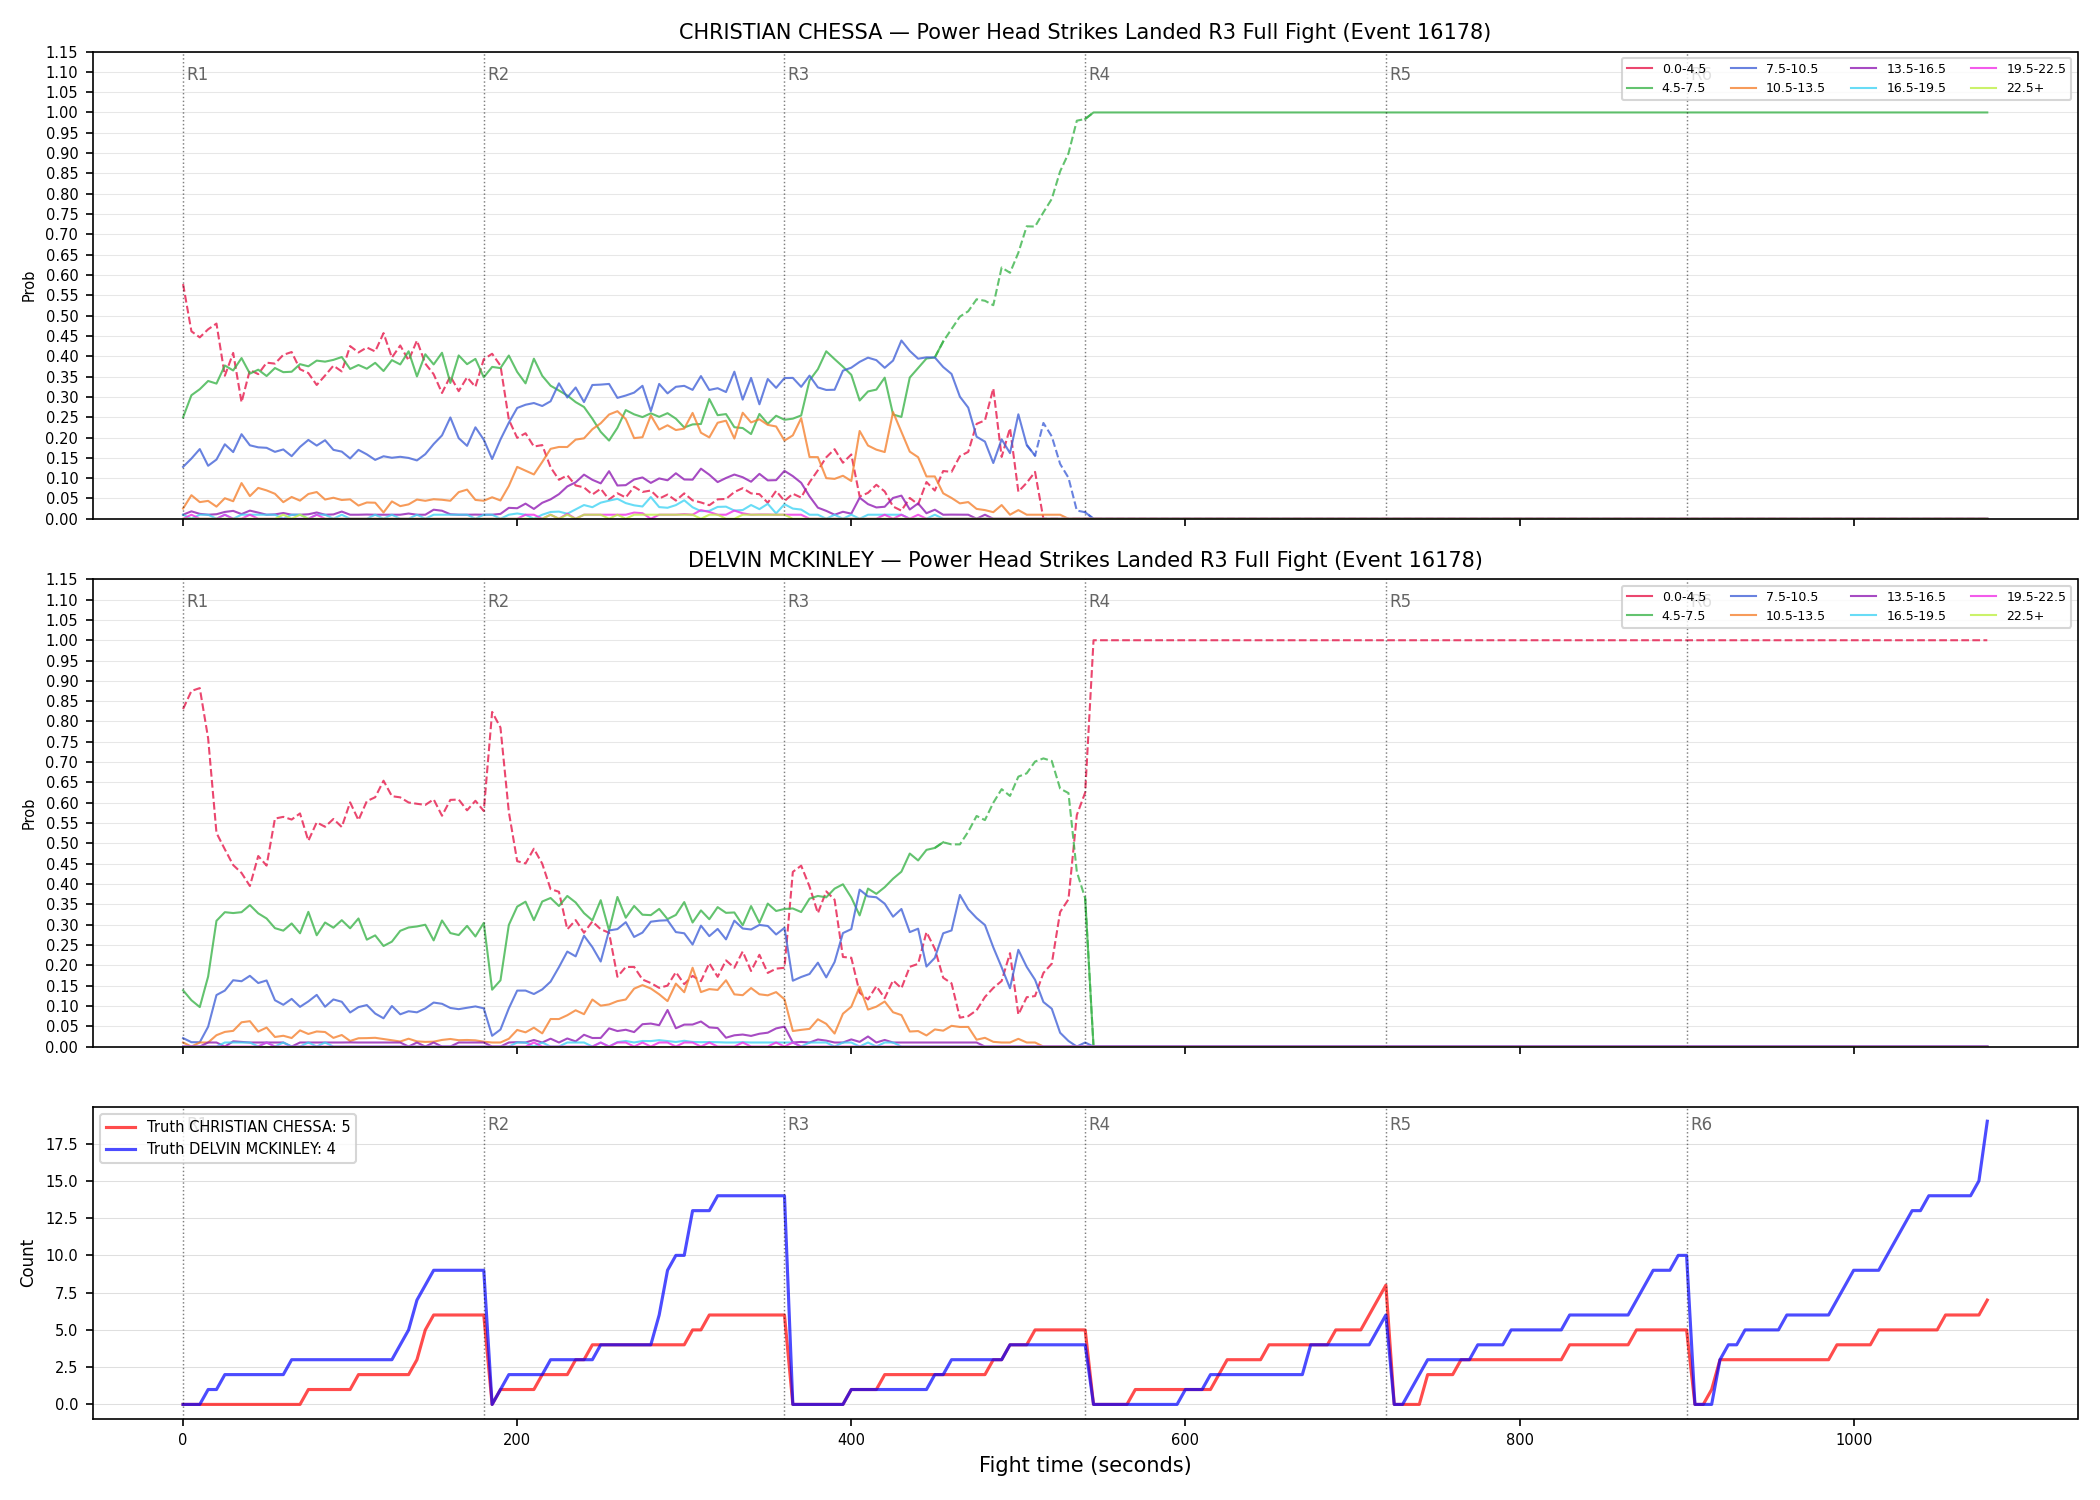Click the 'Count' y-axis label
Viewport: 2100px width, 1500px height.
pyautogui.click(x=27, y=1263)
